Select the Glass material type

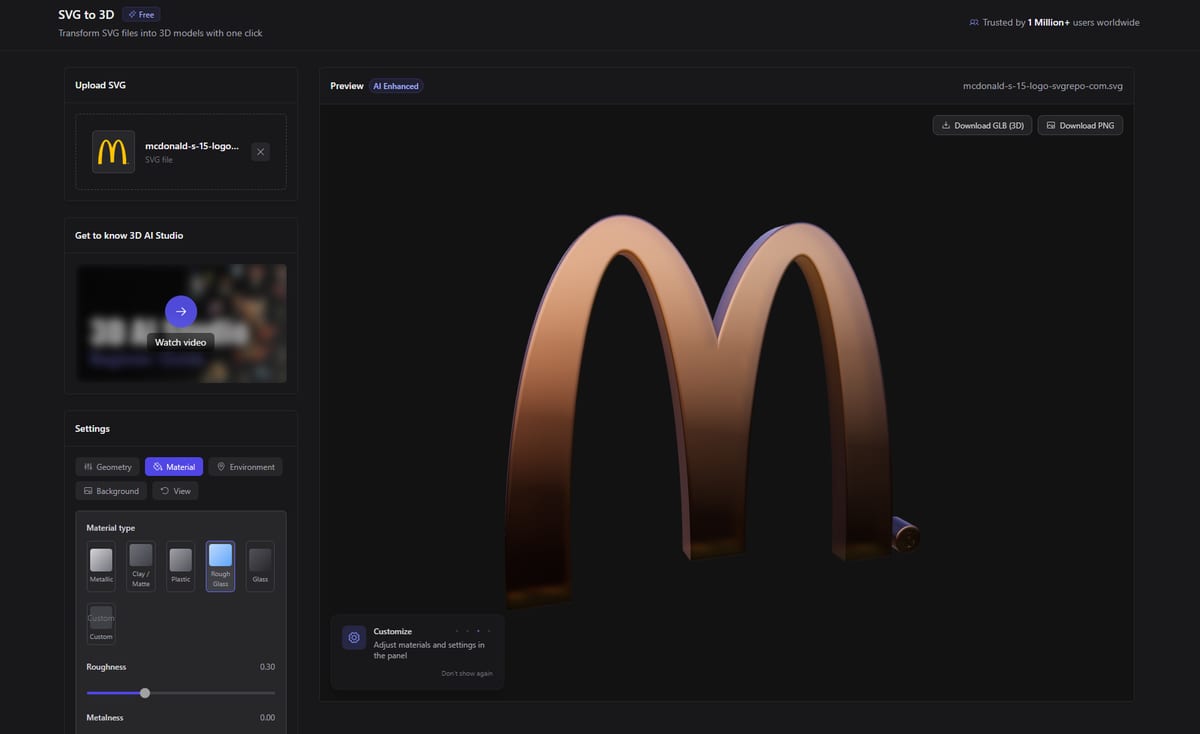pos(260,566)
